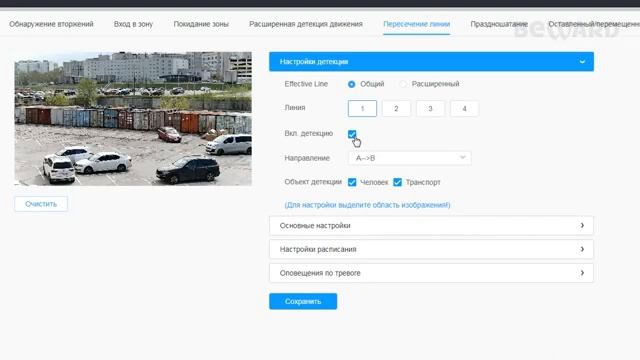
Task: Select line number 3 button
Action: coord(430,109)
